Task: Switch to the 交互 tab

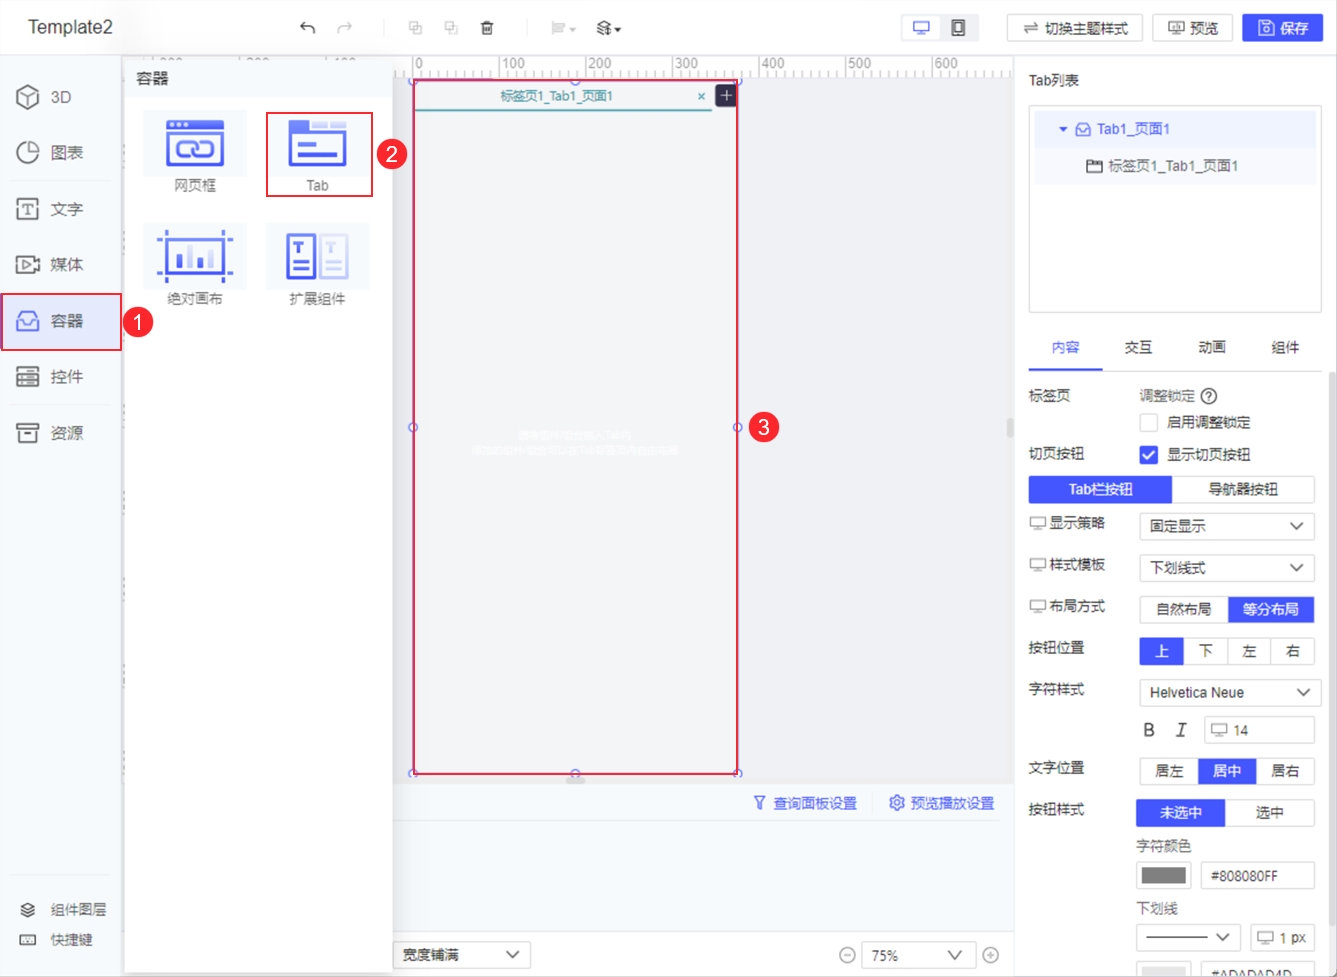Action: (1138, 347)
